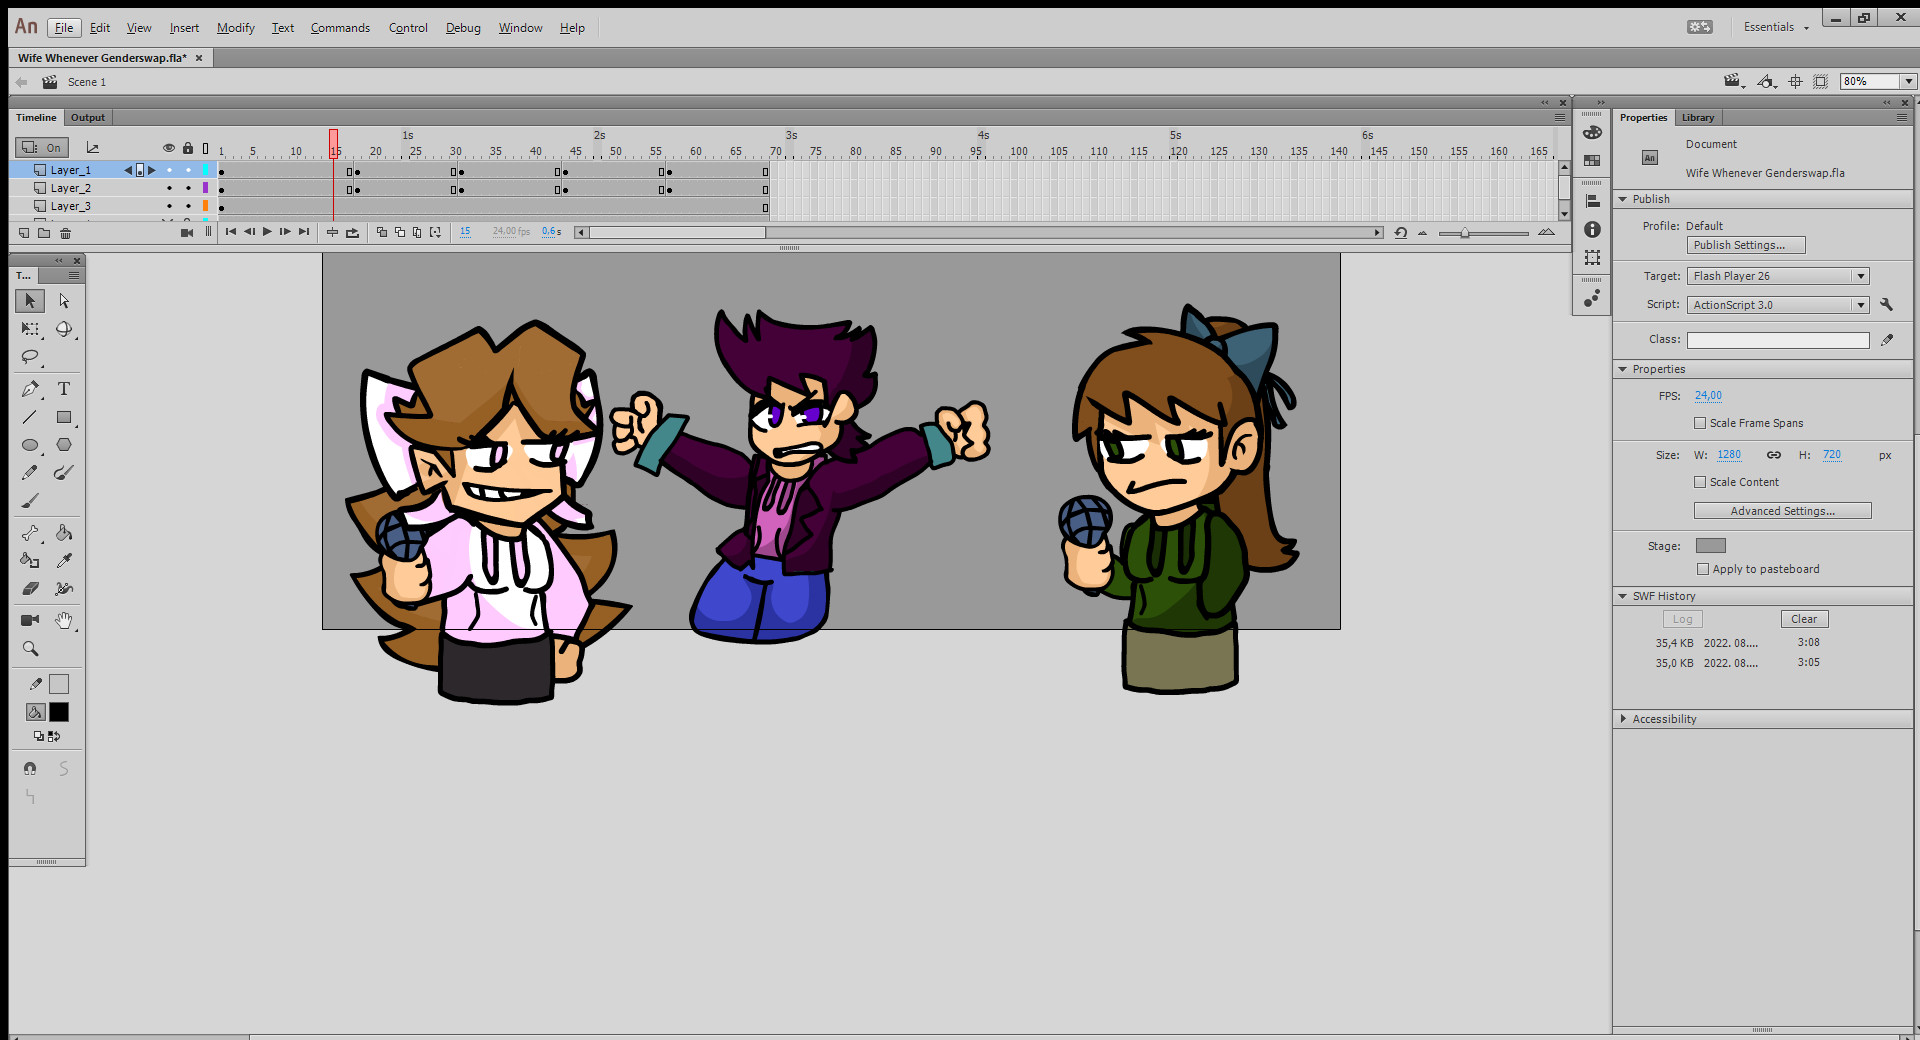
Task: Click the Publish Settings button
Action: pos(1746,245)
